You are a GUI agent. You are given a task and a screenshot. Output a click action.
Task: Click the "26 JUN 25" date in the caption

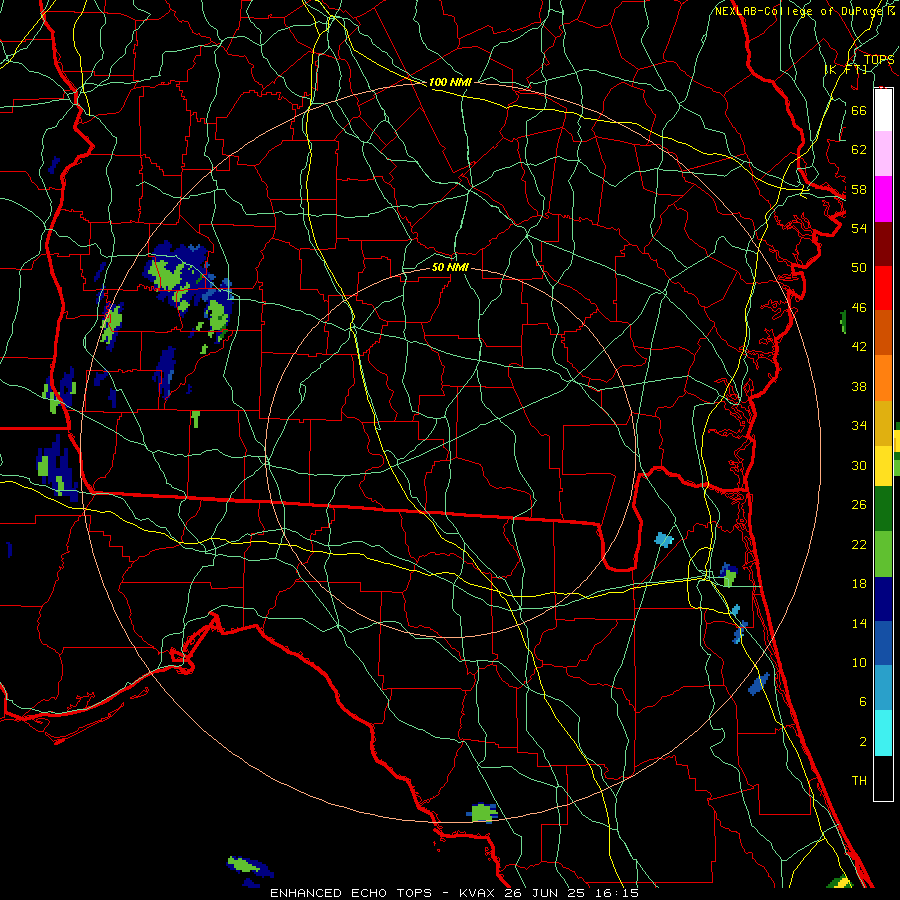(547, 893)
